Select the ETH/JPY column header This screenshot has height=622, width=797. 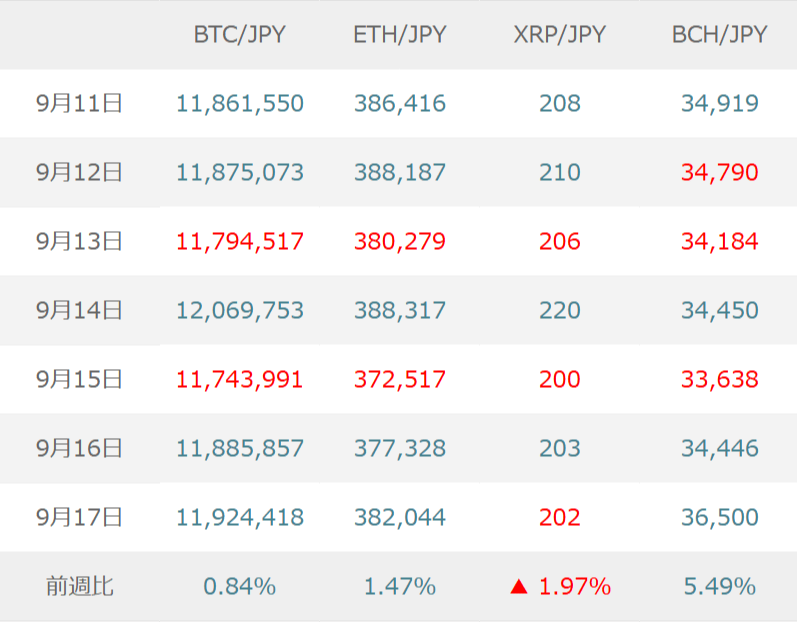point(400,35)
